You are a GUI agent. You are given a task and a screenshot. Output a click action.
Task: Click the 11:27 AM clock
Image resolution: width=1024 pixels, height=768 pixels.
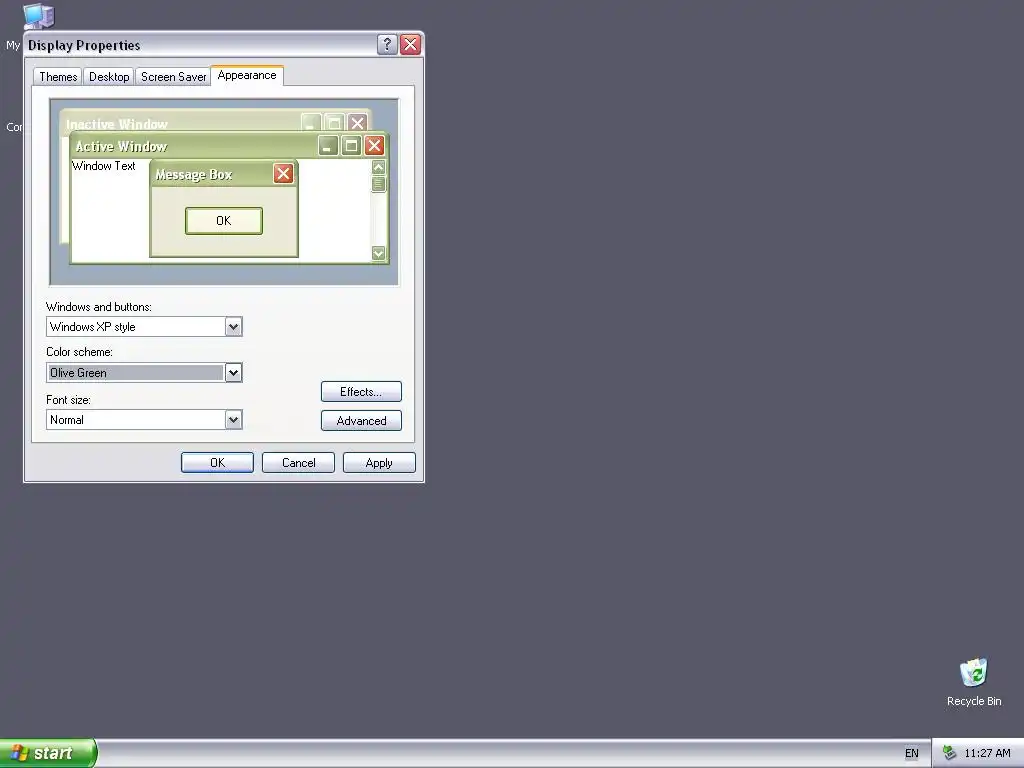click(987, 753)
